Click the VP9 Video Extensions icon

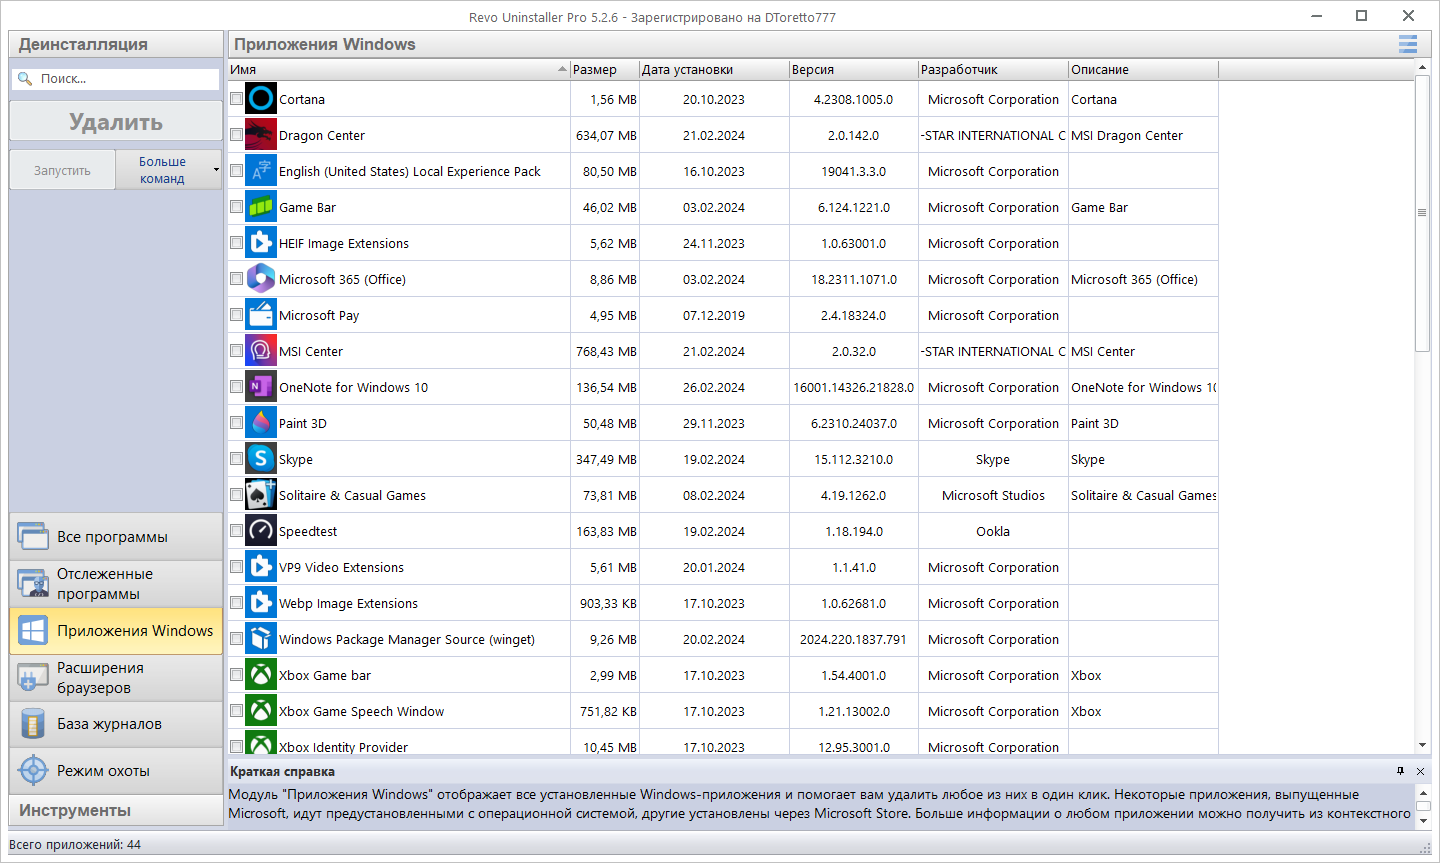tap(261, 567)
